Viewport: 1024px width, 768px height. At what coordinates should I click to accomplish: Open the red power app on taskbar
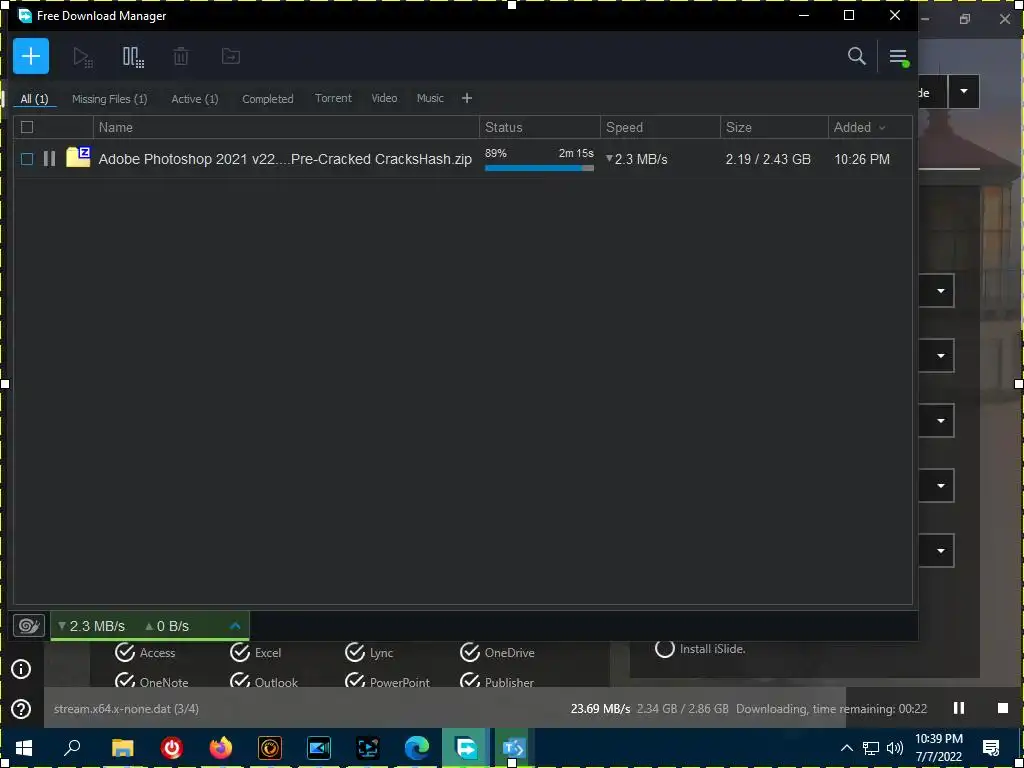172,748
